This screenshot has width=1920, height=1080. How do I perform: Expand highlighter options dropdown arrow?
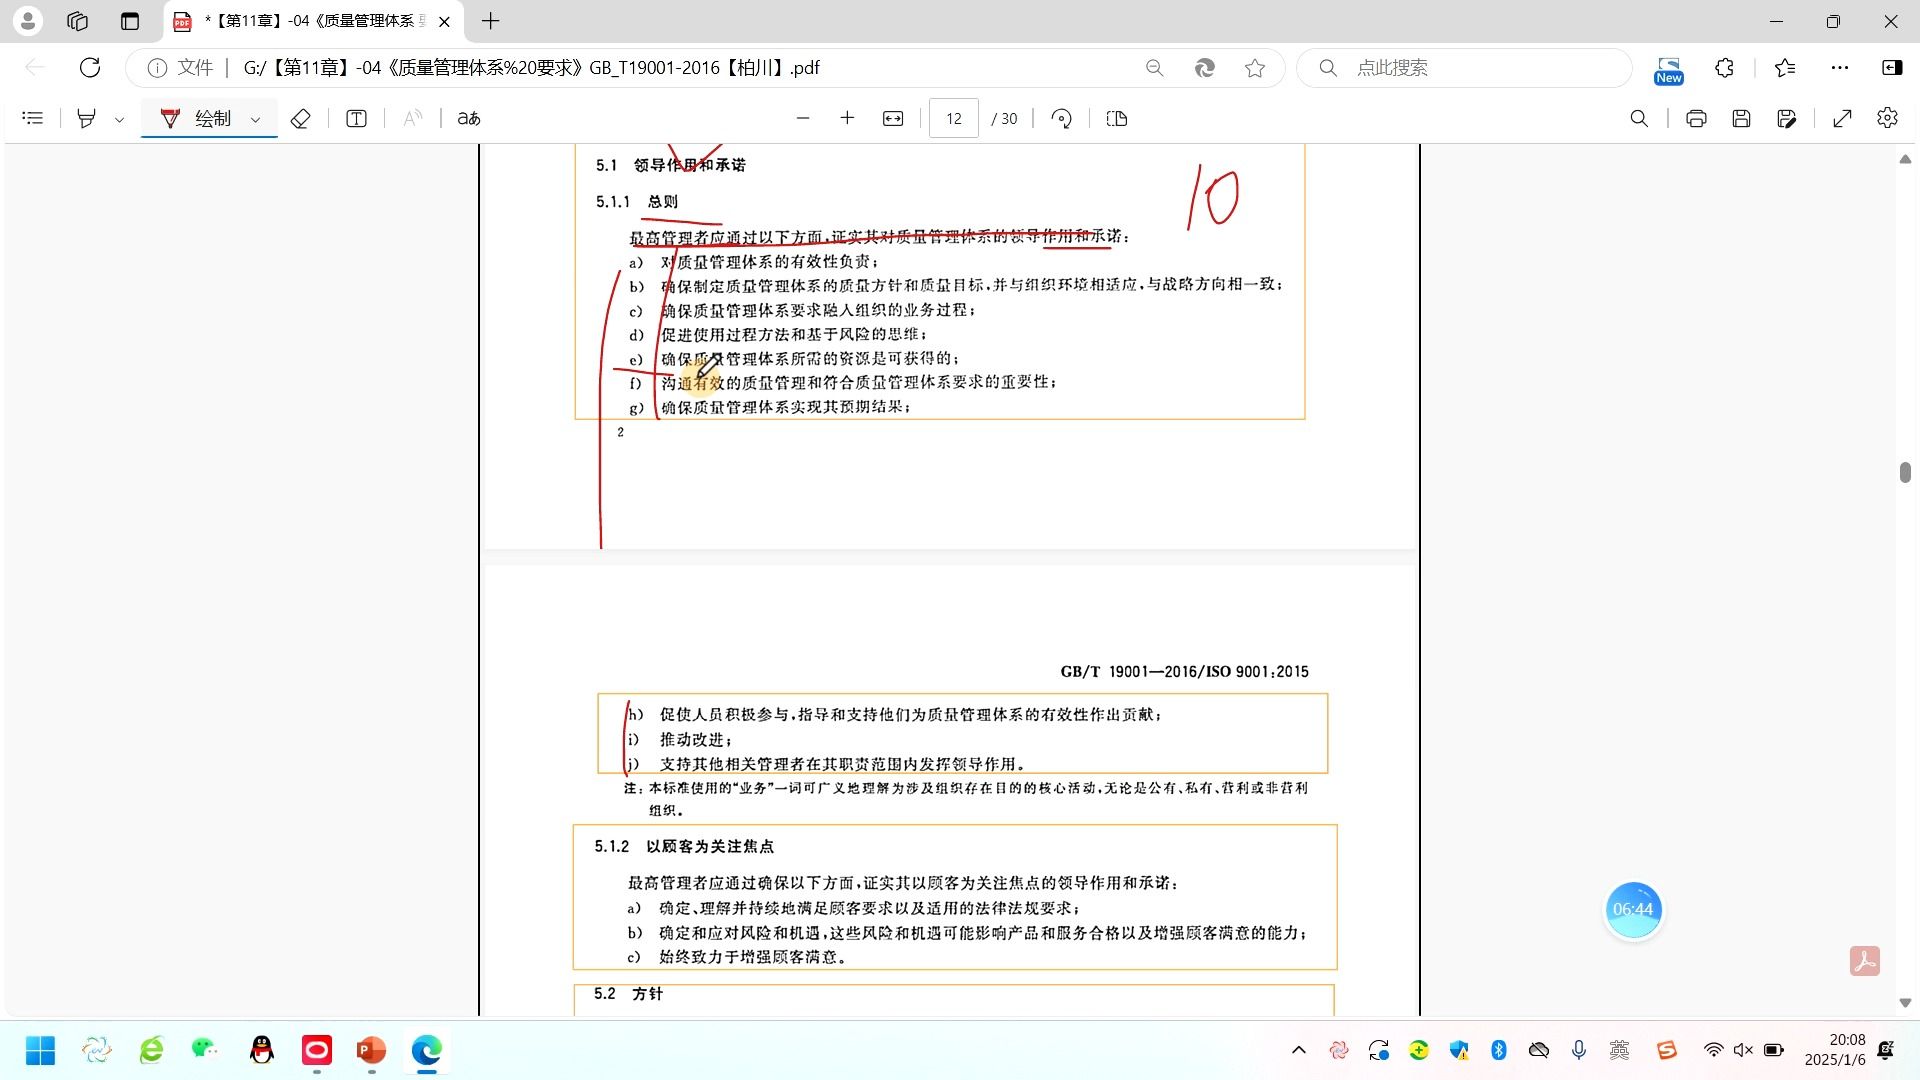(x=120, y=120)
